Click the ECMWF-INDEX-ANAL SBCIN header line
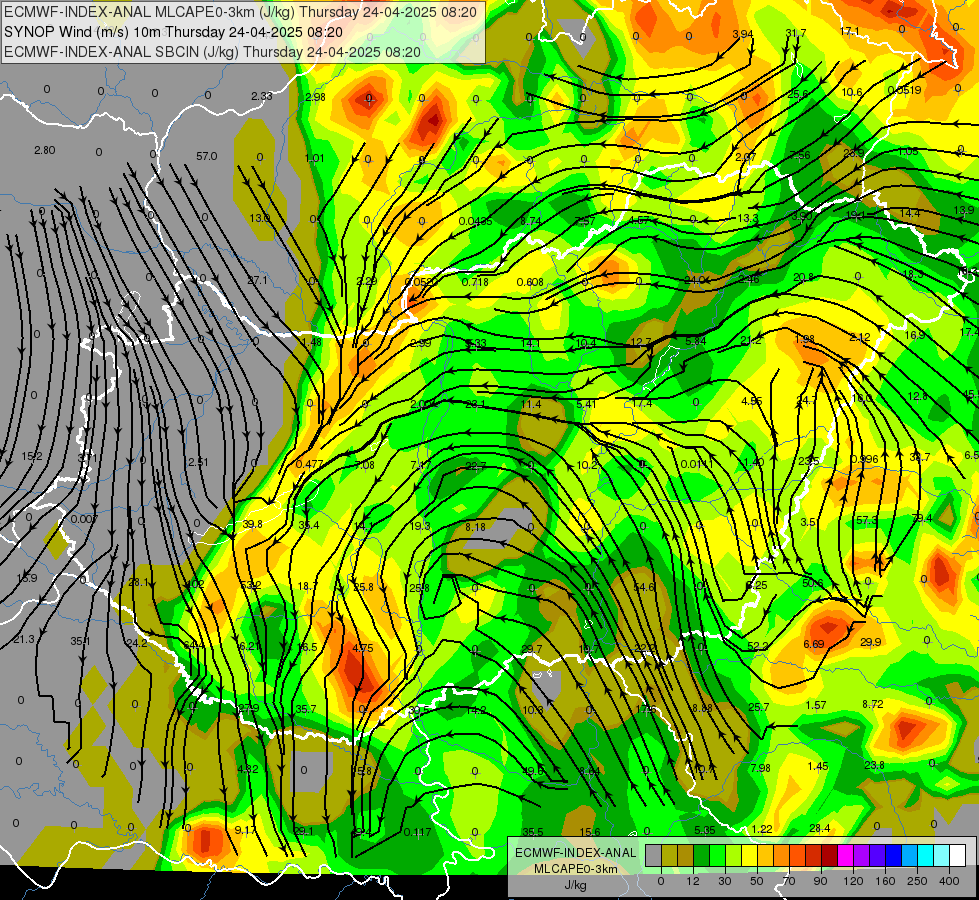979x900 pixels. click(212, 52)
